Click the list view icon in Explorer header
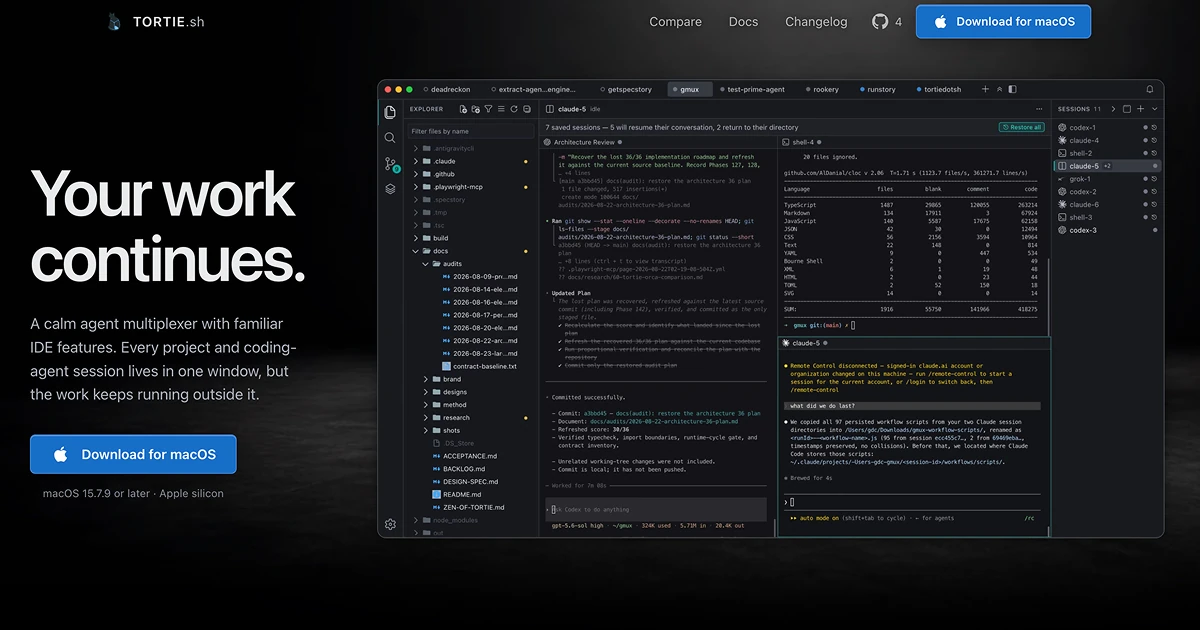The image size is (1200, 630). [501, 109]
